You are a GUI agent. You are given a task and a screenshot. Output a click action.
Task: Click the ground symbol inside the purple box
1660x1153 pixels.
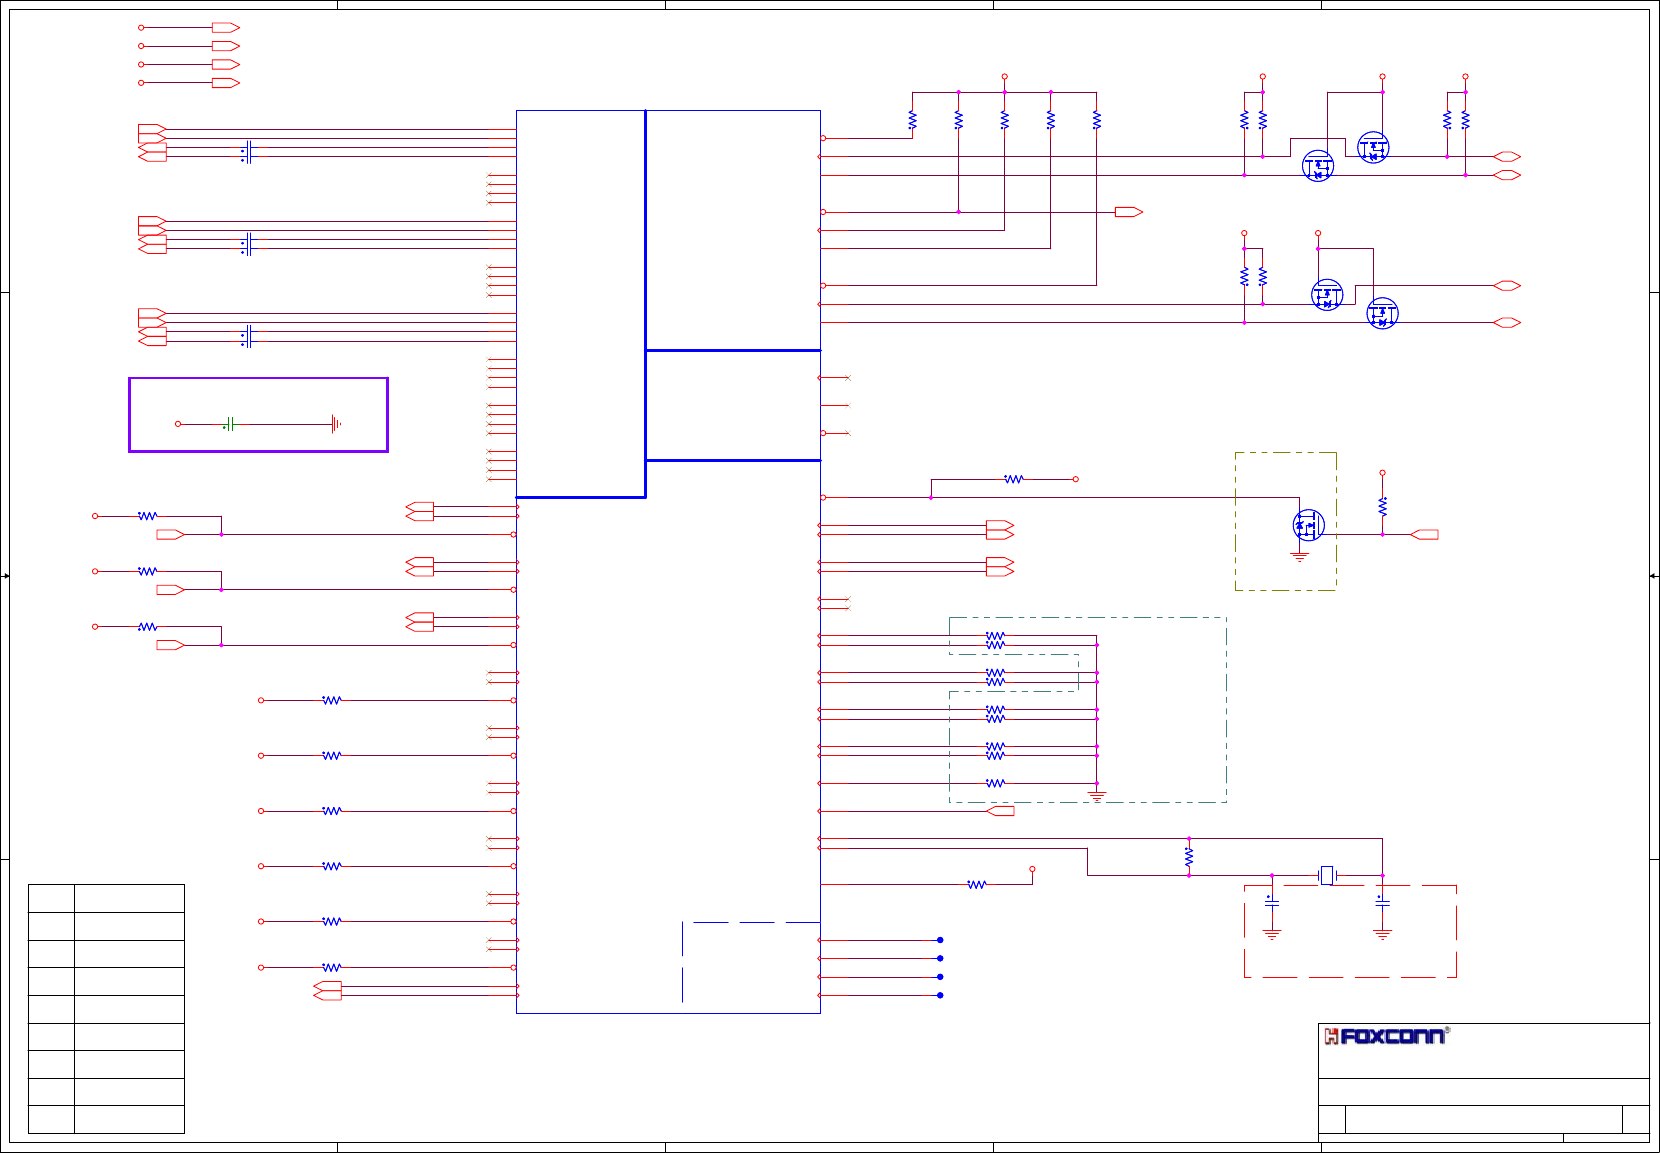click(x=336, y=424)
